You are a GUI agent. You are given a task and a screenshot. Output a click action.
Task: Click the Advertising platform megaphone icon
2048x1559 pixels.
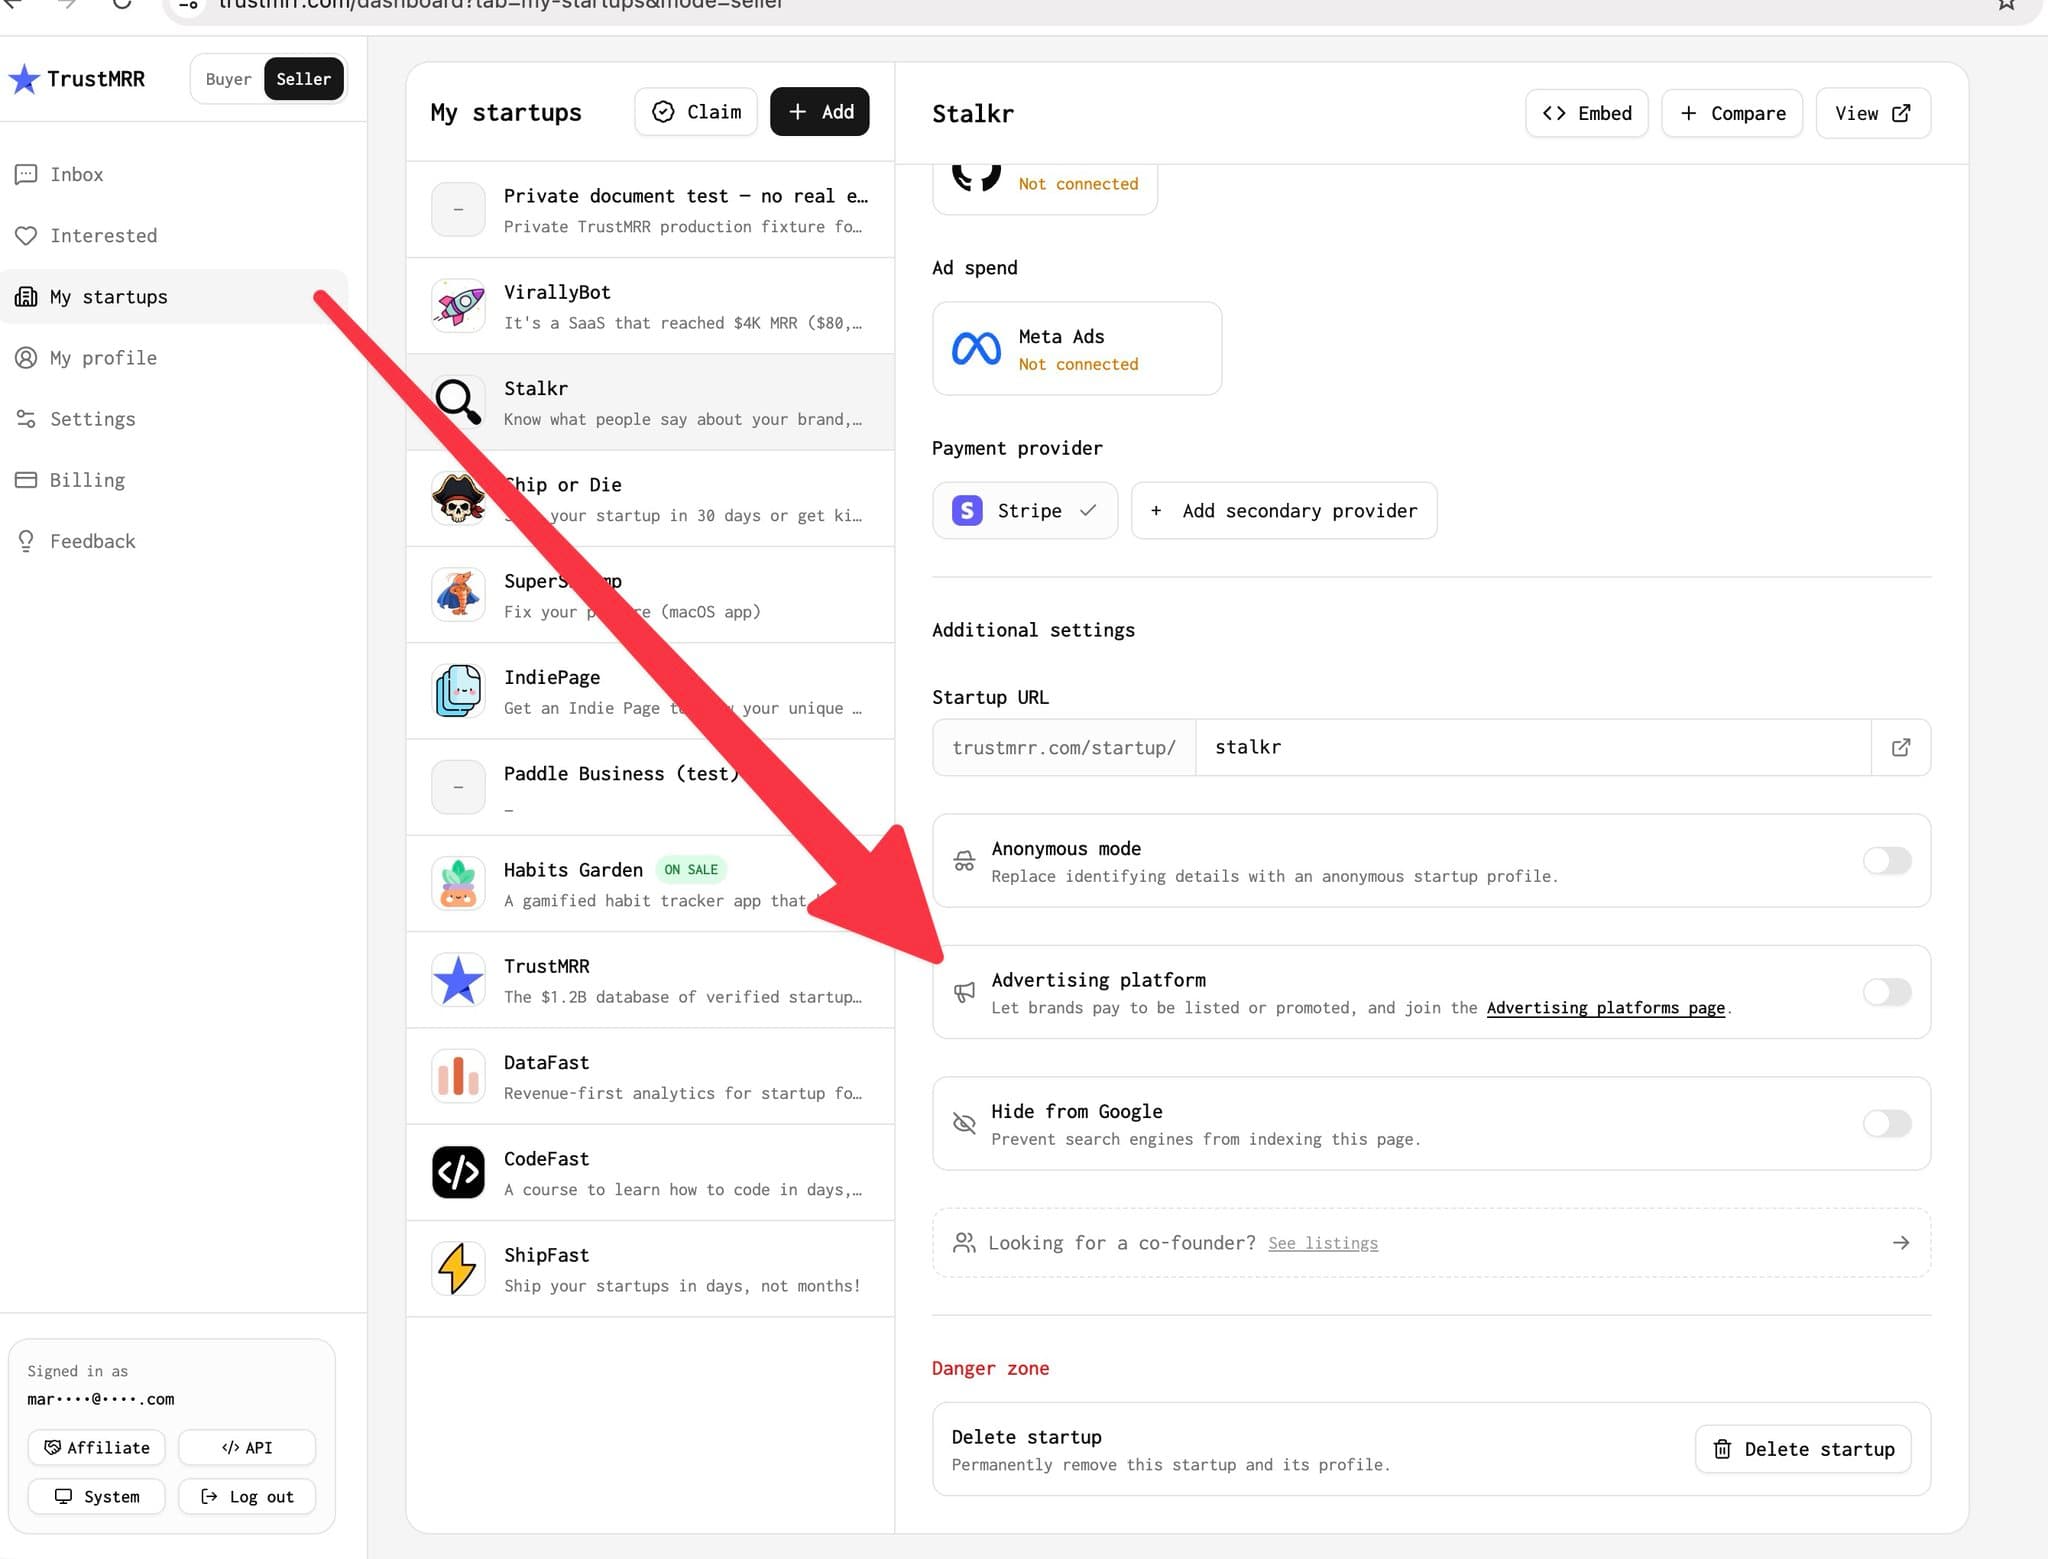(964, 992)
